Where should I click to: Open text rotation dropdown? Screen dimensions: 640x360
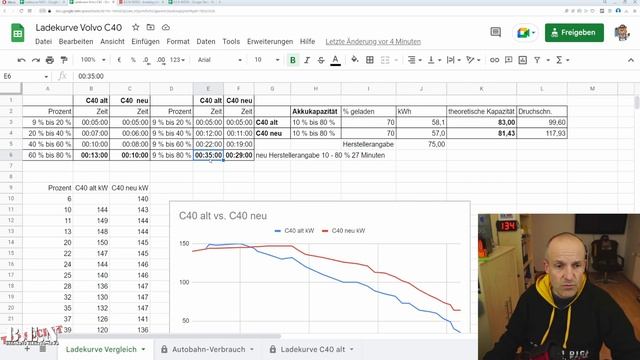pyautogui.click(x=473, y=60)
